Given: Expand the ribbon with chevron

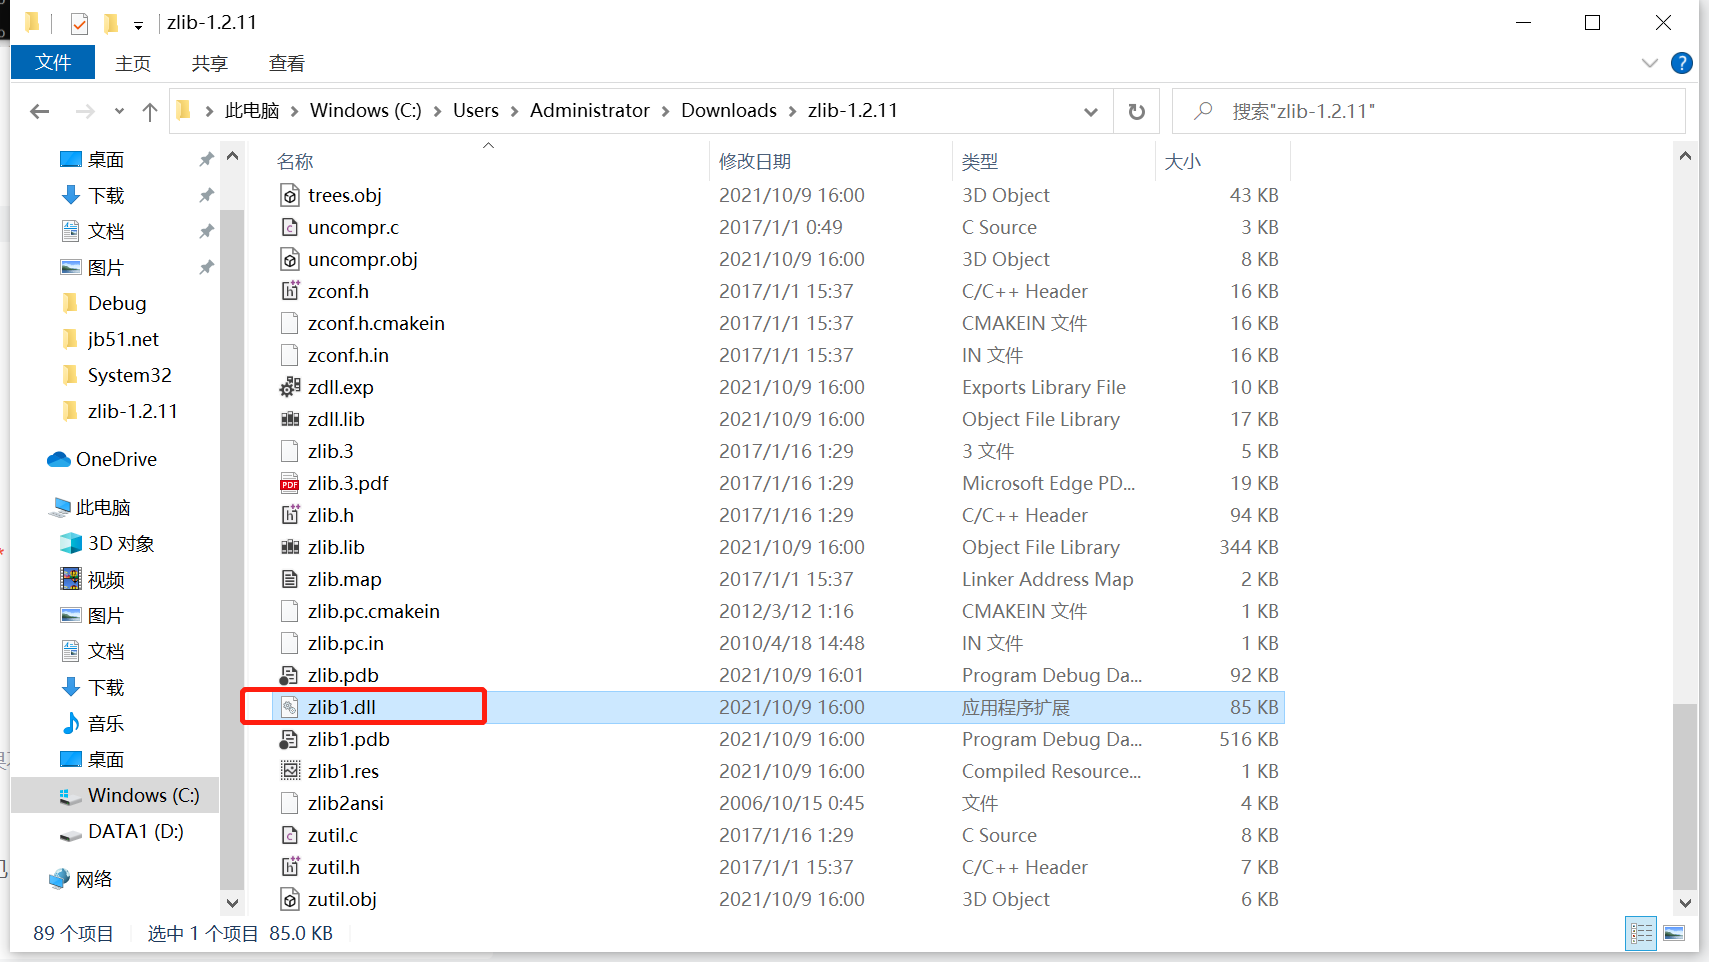Looking at the screenshot, I should pyautogui.click(x=1650, y=63).
